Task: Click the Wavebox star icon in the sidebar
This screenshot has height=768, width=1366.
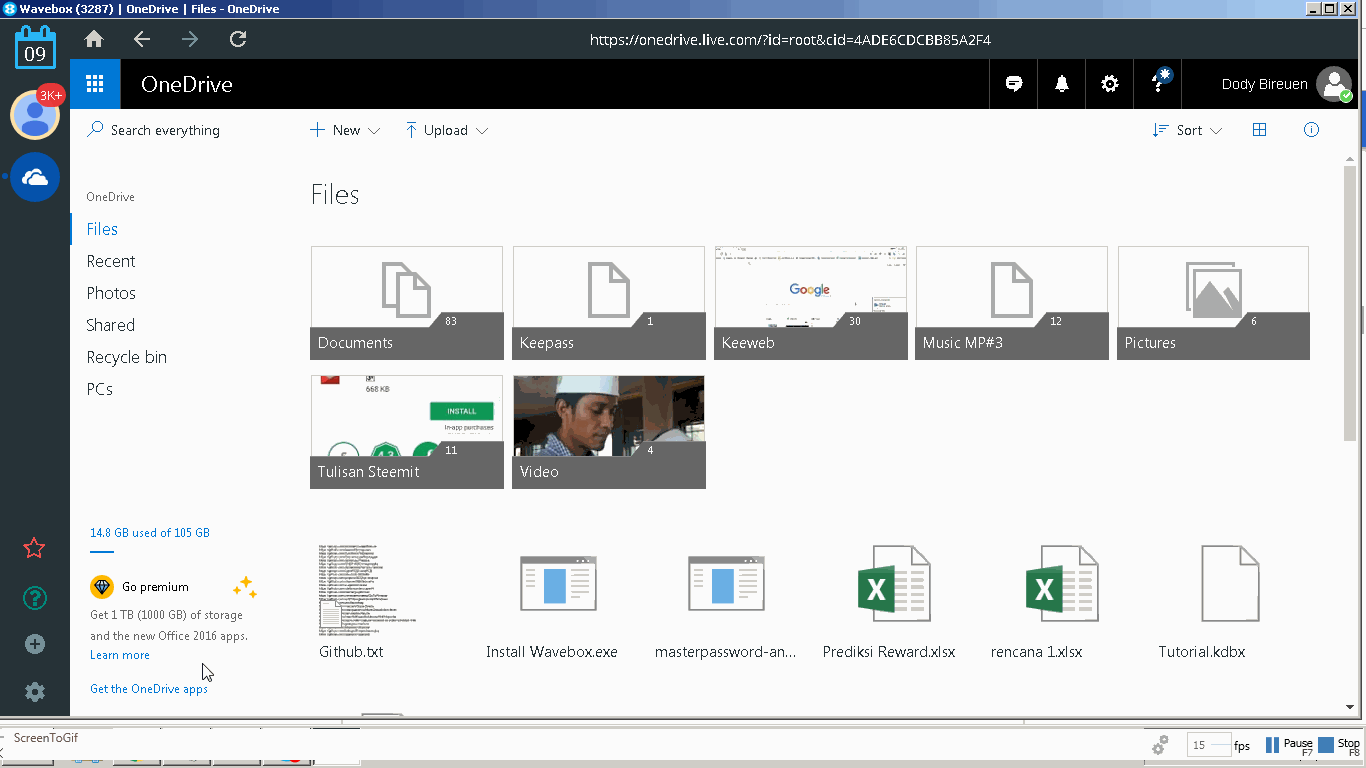Action: click(x=34, y=548)
